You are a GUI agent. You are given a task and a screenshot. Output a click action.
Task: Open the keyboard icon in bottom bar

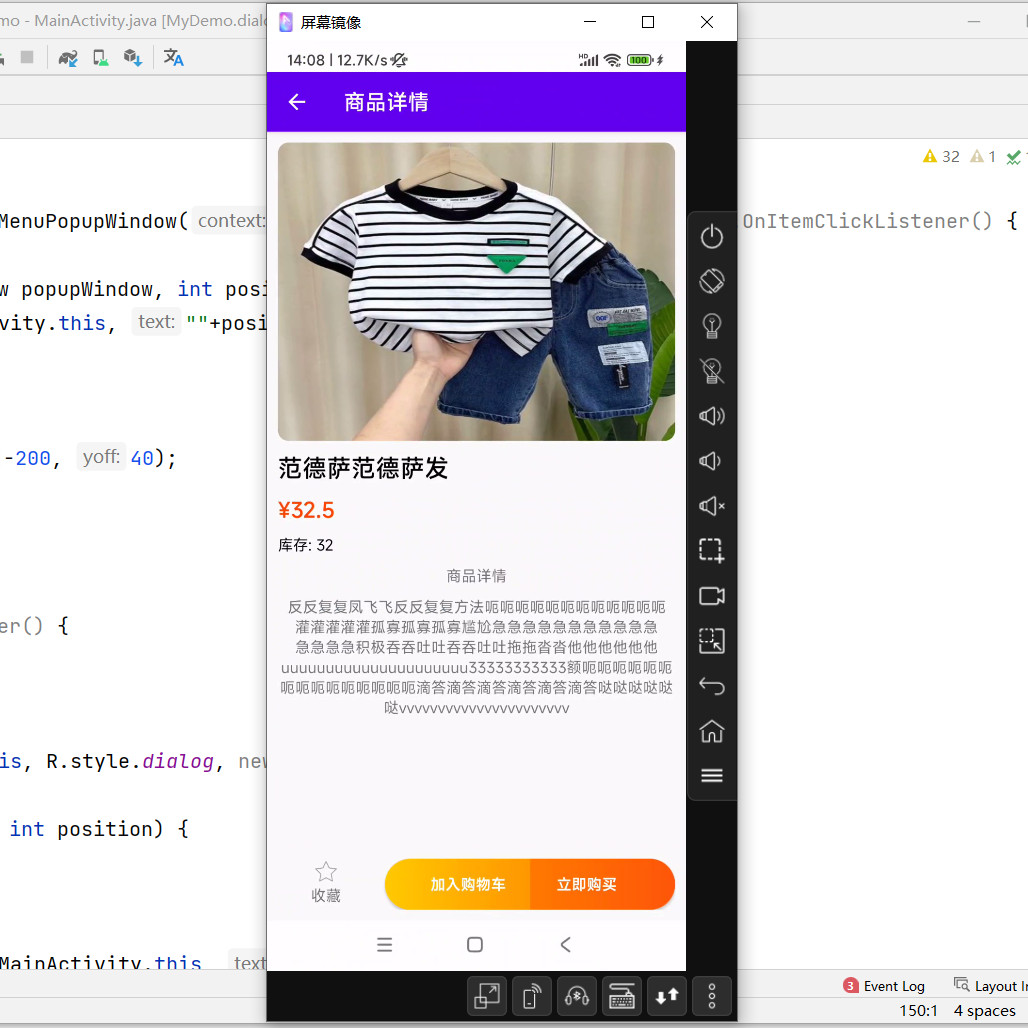pos(622,997)
